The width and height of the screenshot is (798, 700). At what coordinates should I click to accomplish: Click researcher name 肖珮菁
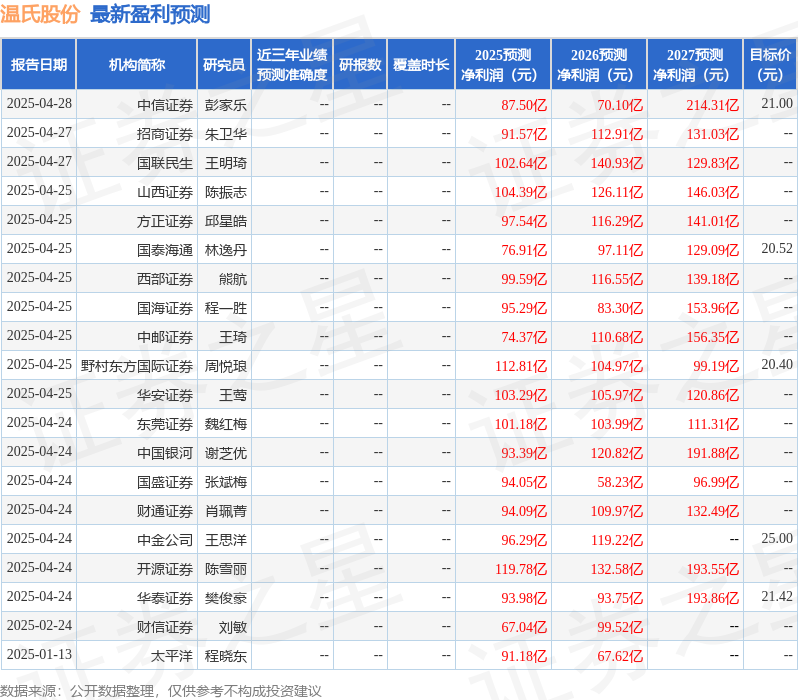[x=226, y=511]
